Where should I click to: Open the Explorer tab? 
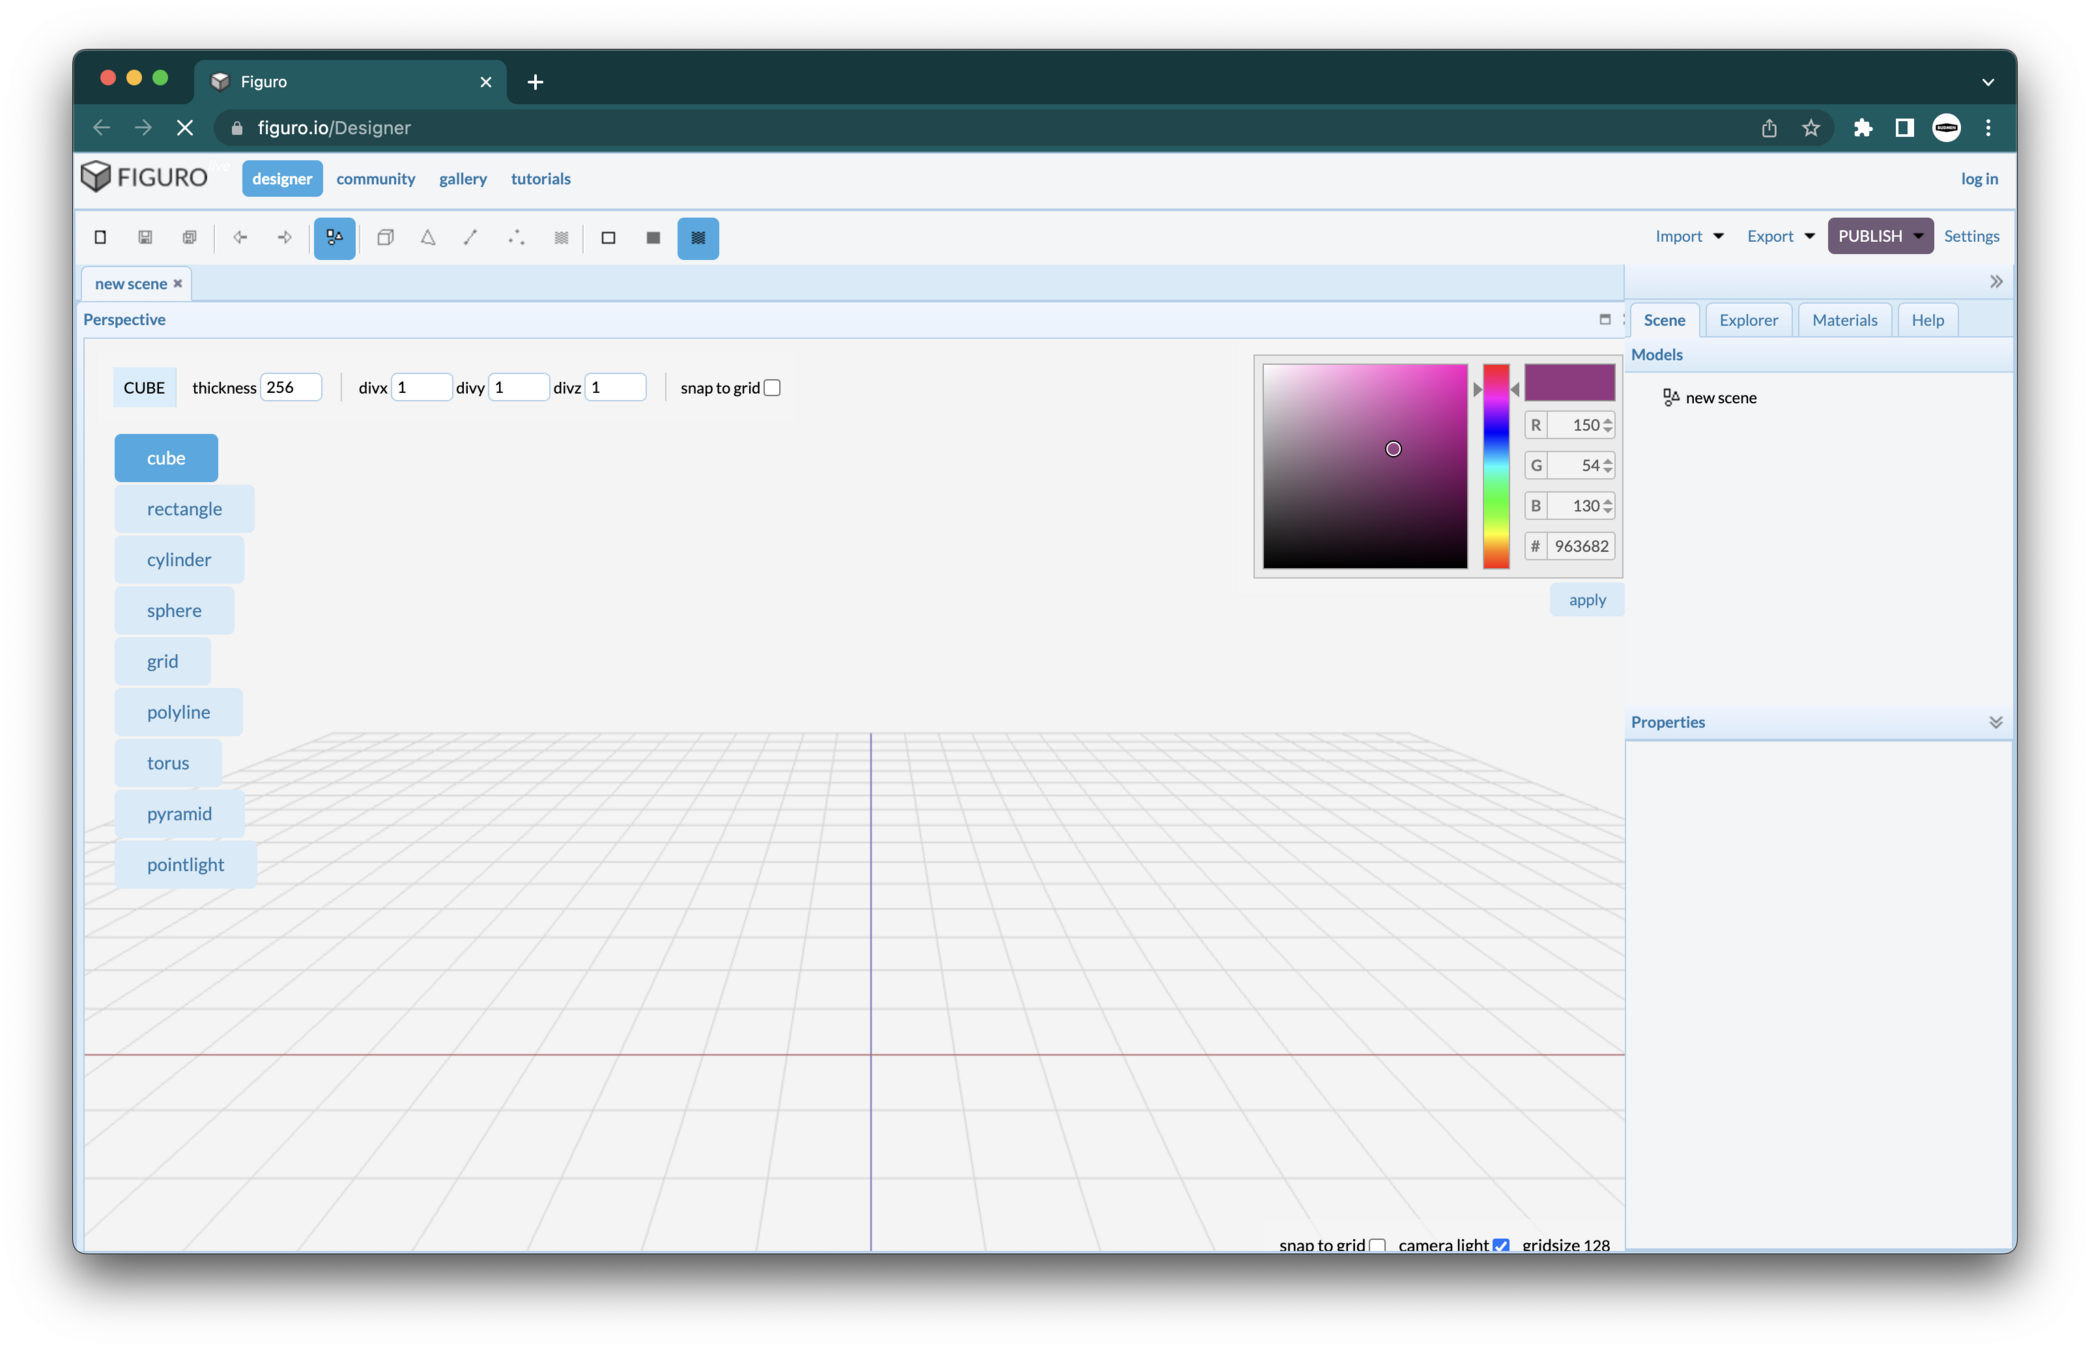tap(1748, 320)
